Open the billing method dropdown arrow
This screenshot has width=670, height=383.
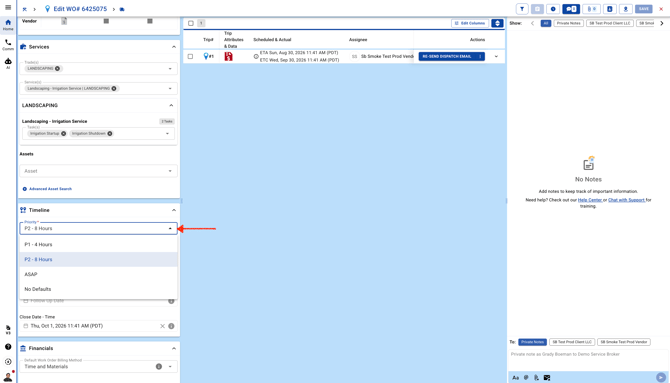coord(170,366)
